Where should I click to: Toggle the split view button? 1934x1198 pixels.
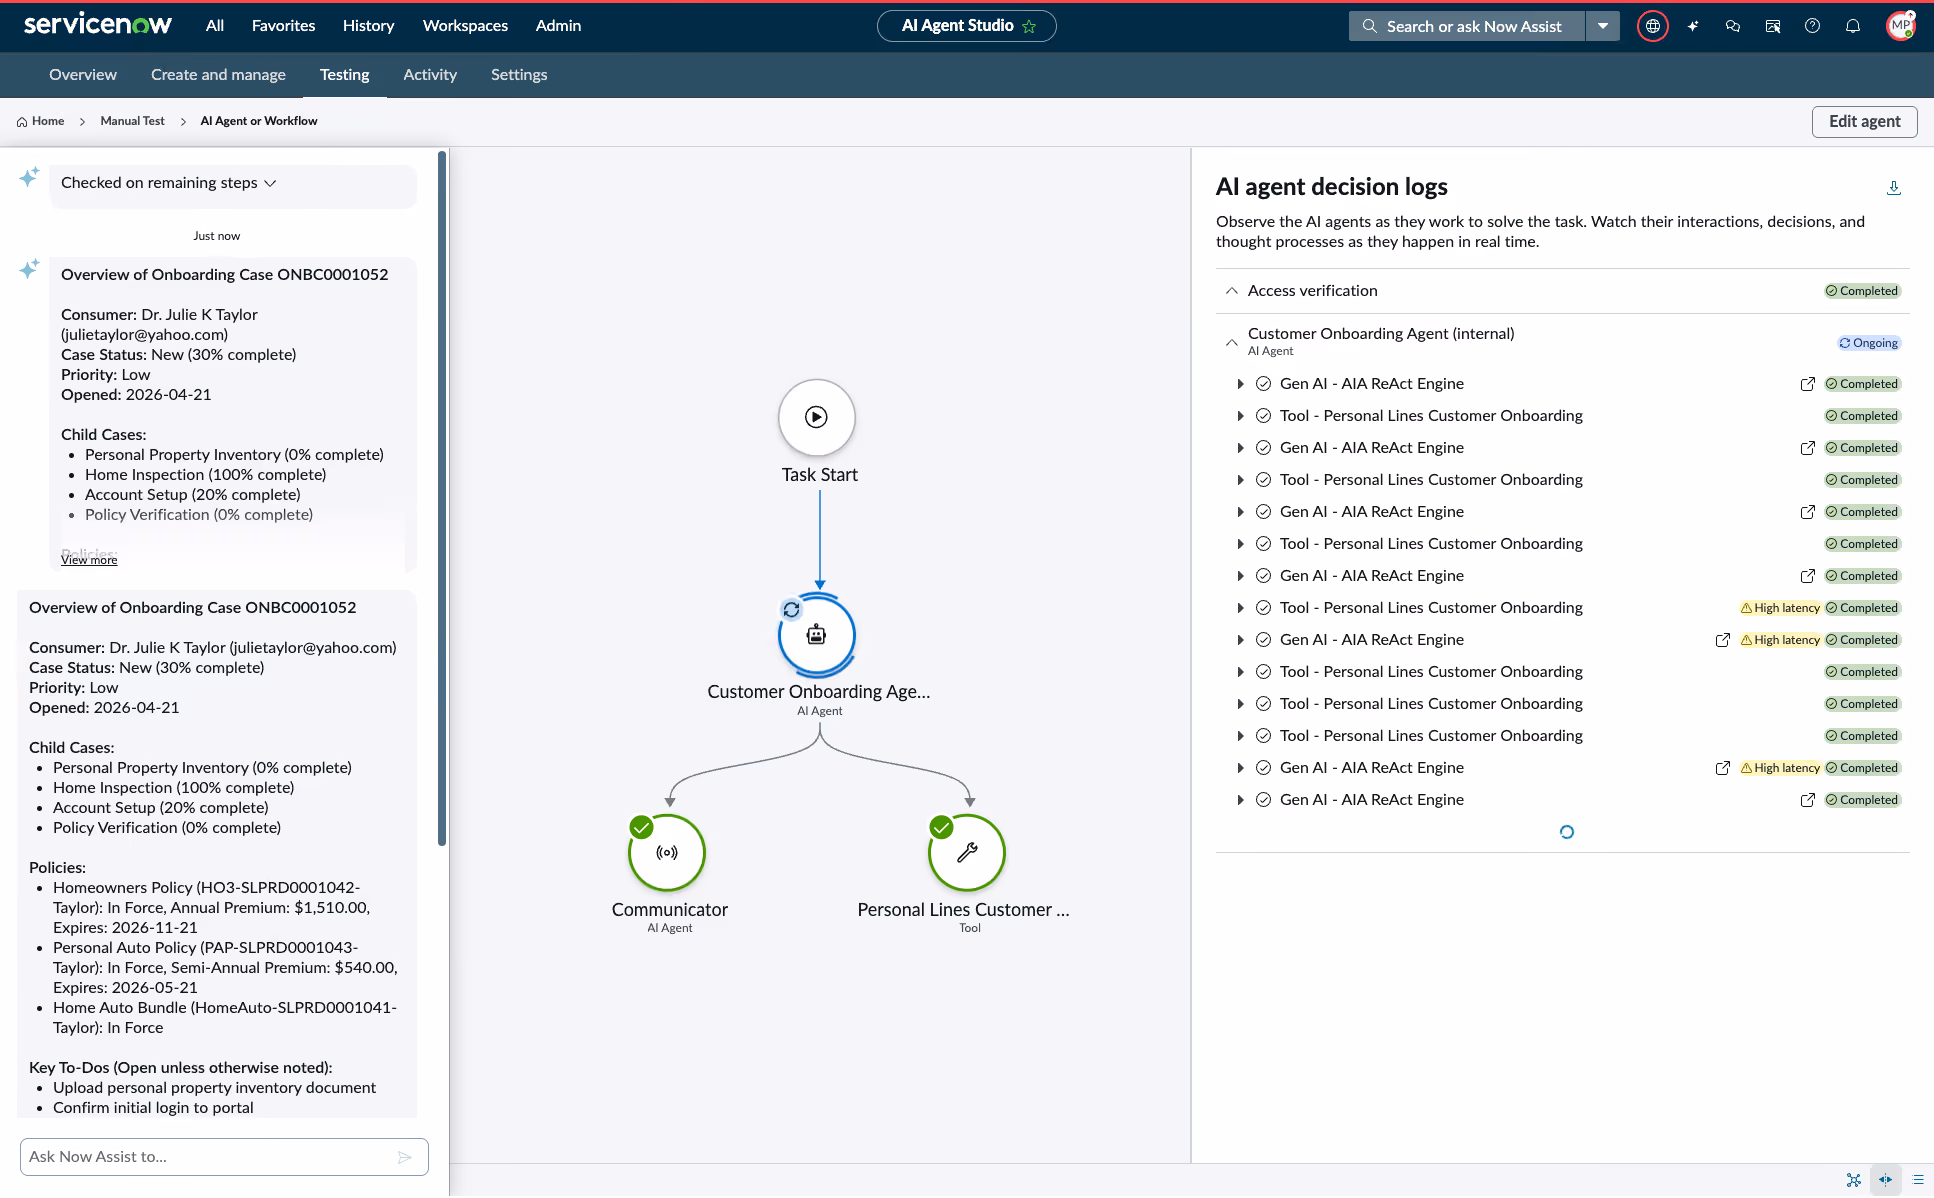(x=1885, y=1180)
